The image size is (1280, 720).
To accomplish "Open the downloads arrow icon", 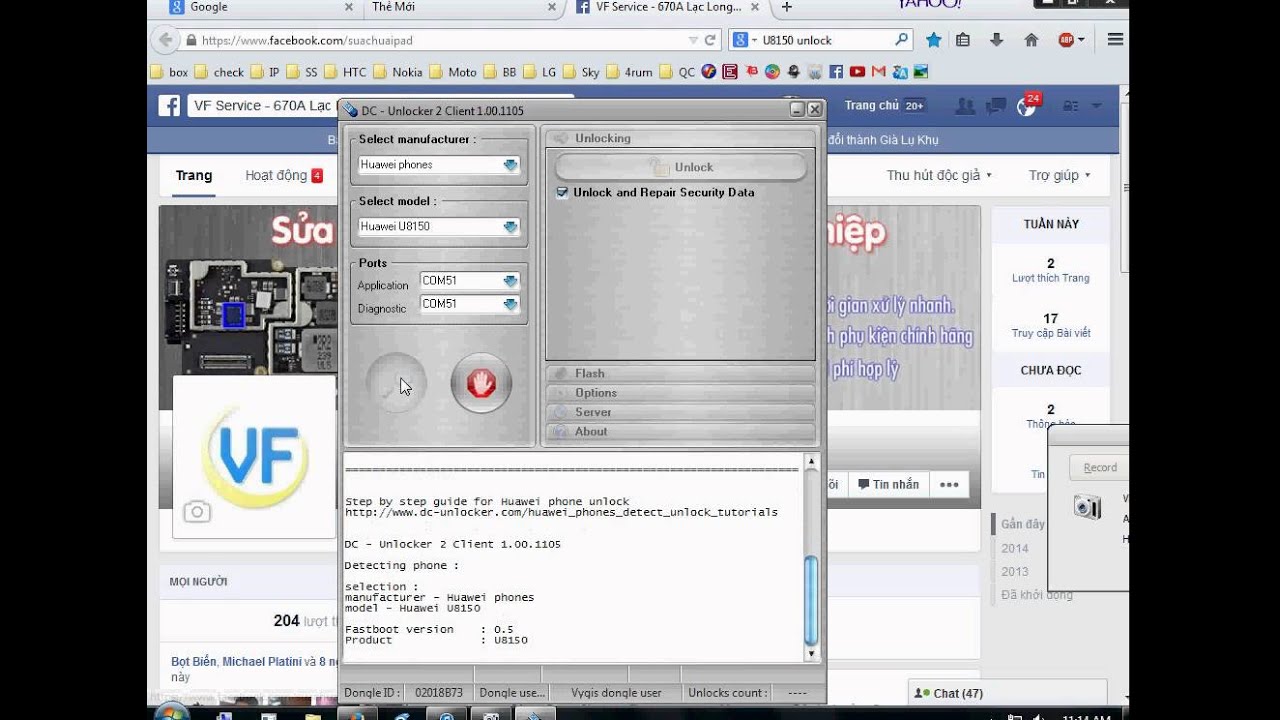I will (x=996, y=40).
